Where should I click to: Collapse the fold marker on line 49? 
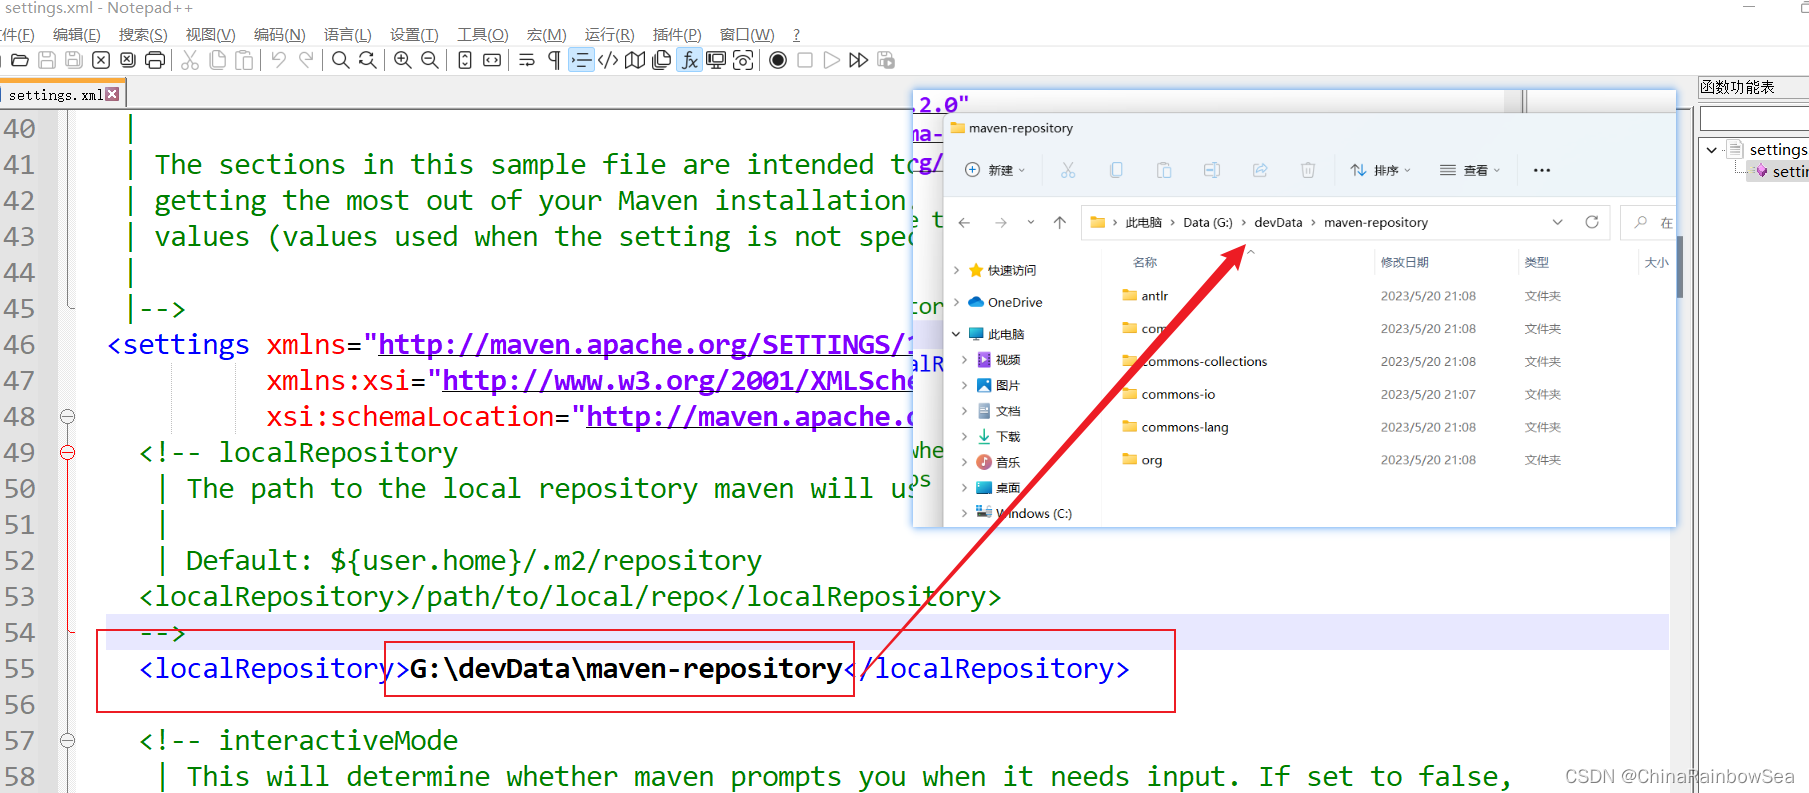point(67,452)
